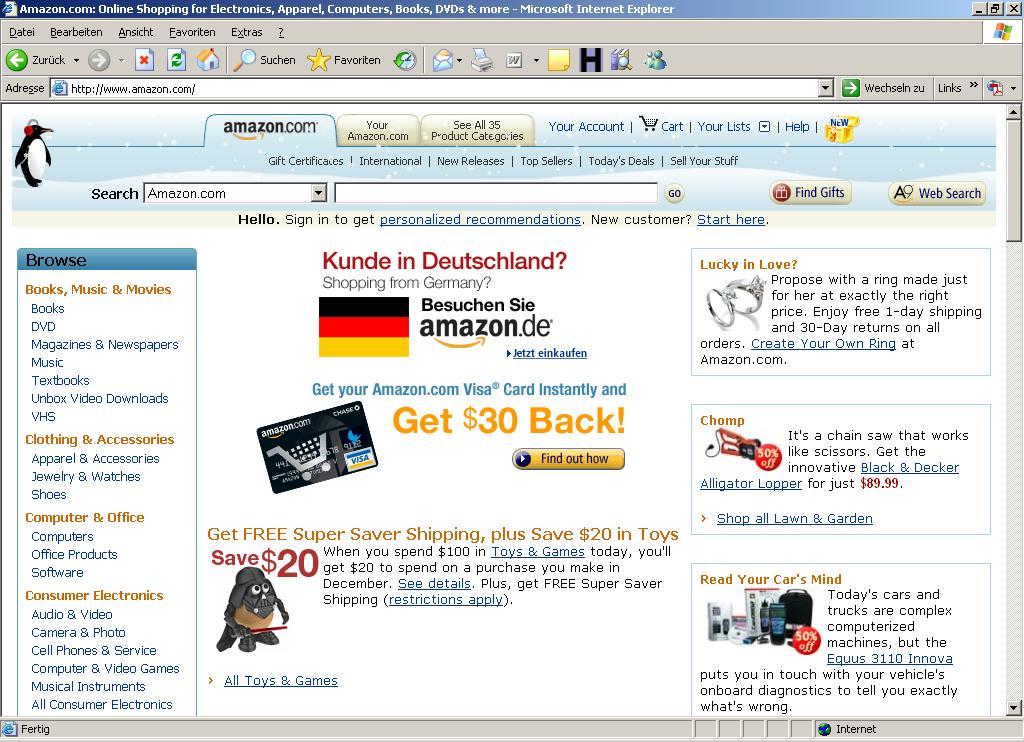Expand Your Lists dropdown arrow
The width and height of the screenshot is (1024, 742).
(765, 127)
